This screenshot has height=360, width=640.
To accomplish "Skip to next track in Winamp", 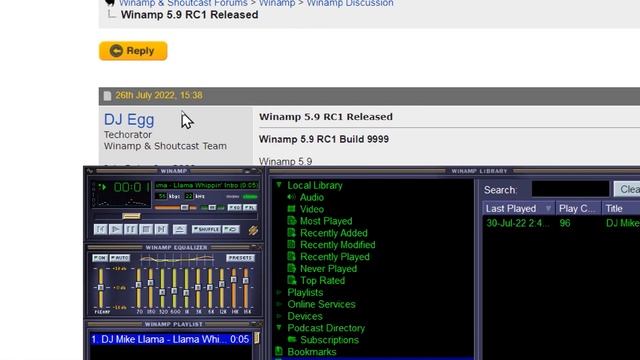I will tap(161, 229).
